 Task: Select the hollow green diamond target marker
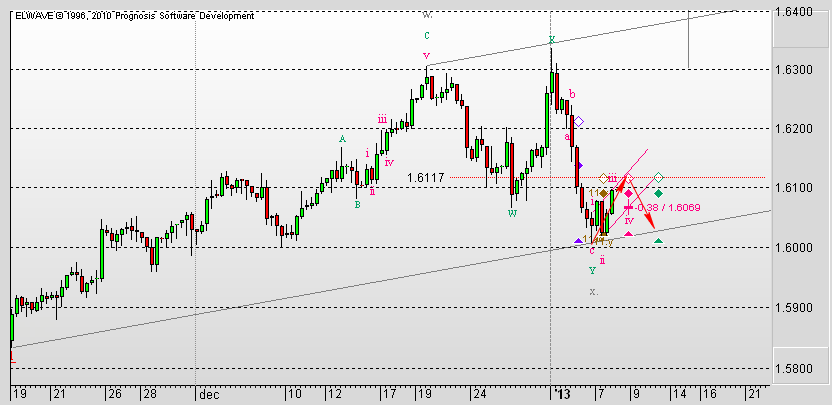658,178
